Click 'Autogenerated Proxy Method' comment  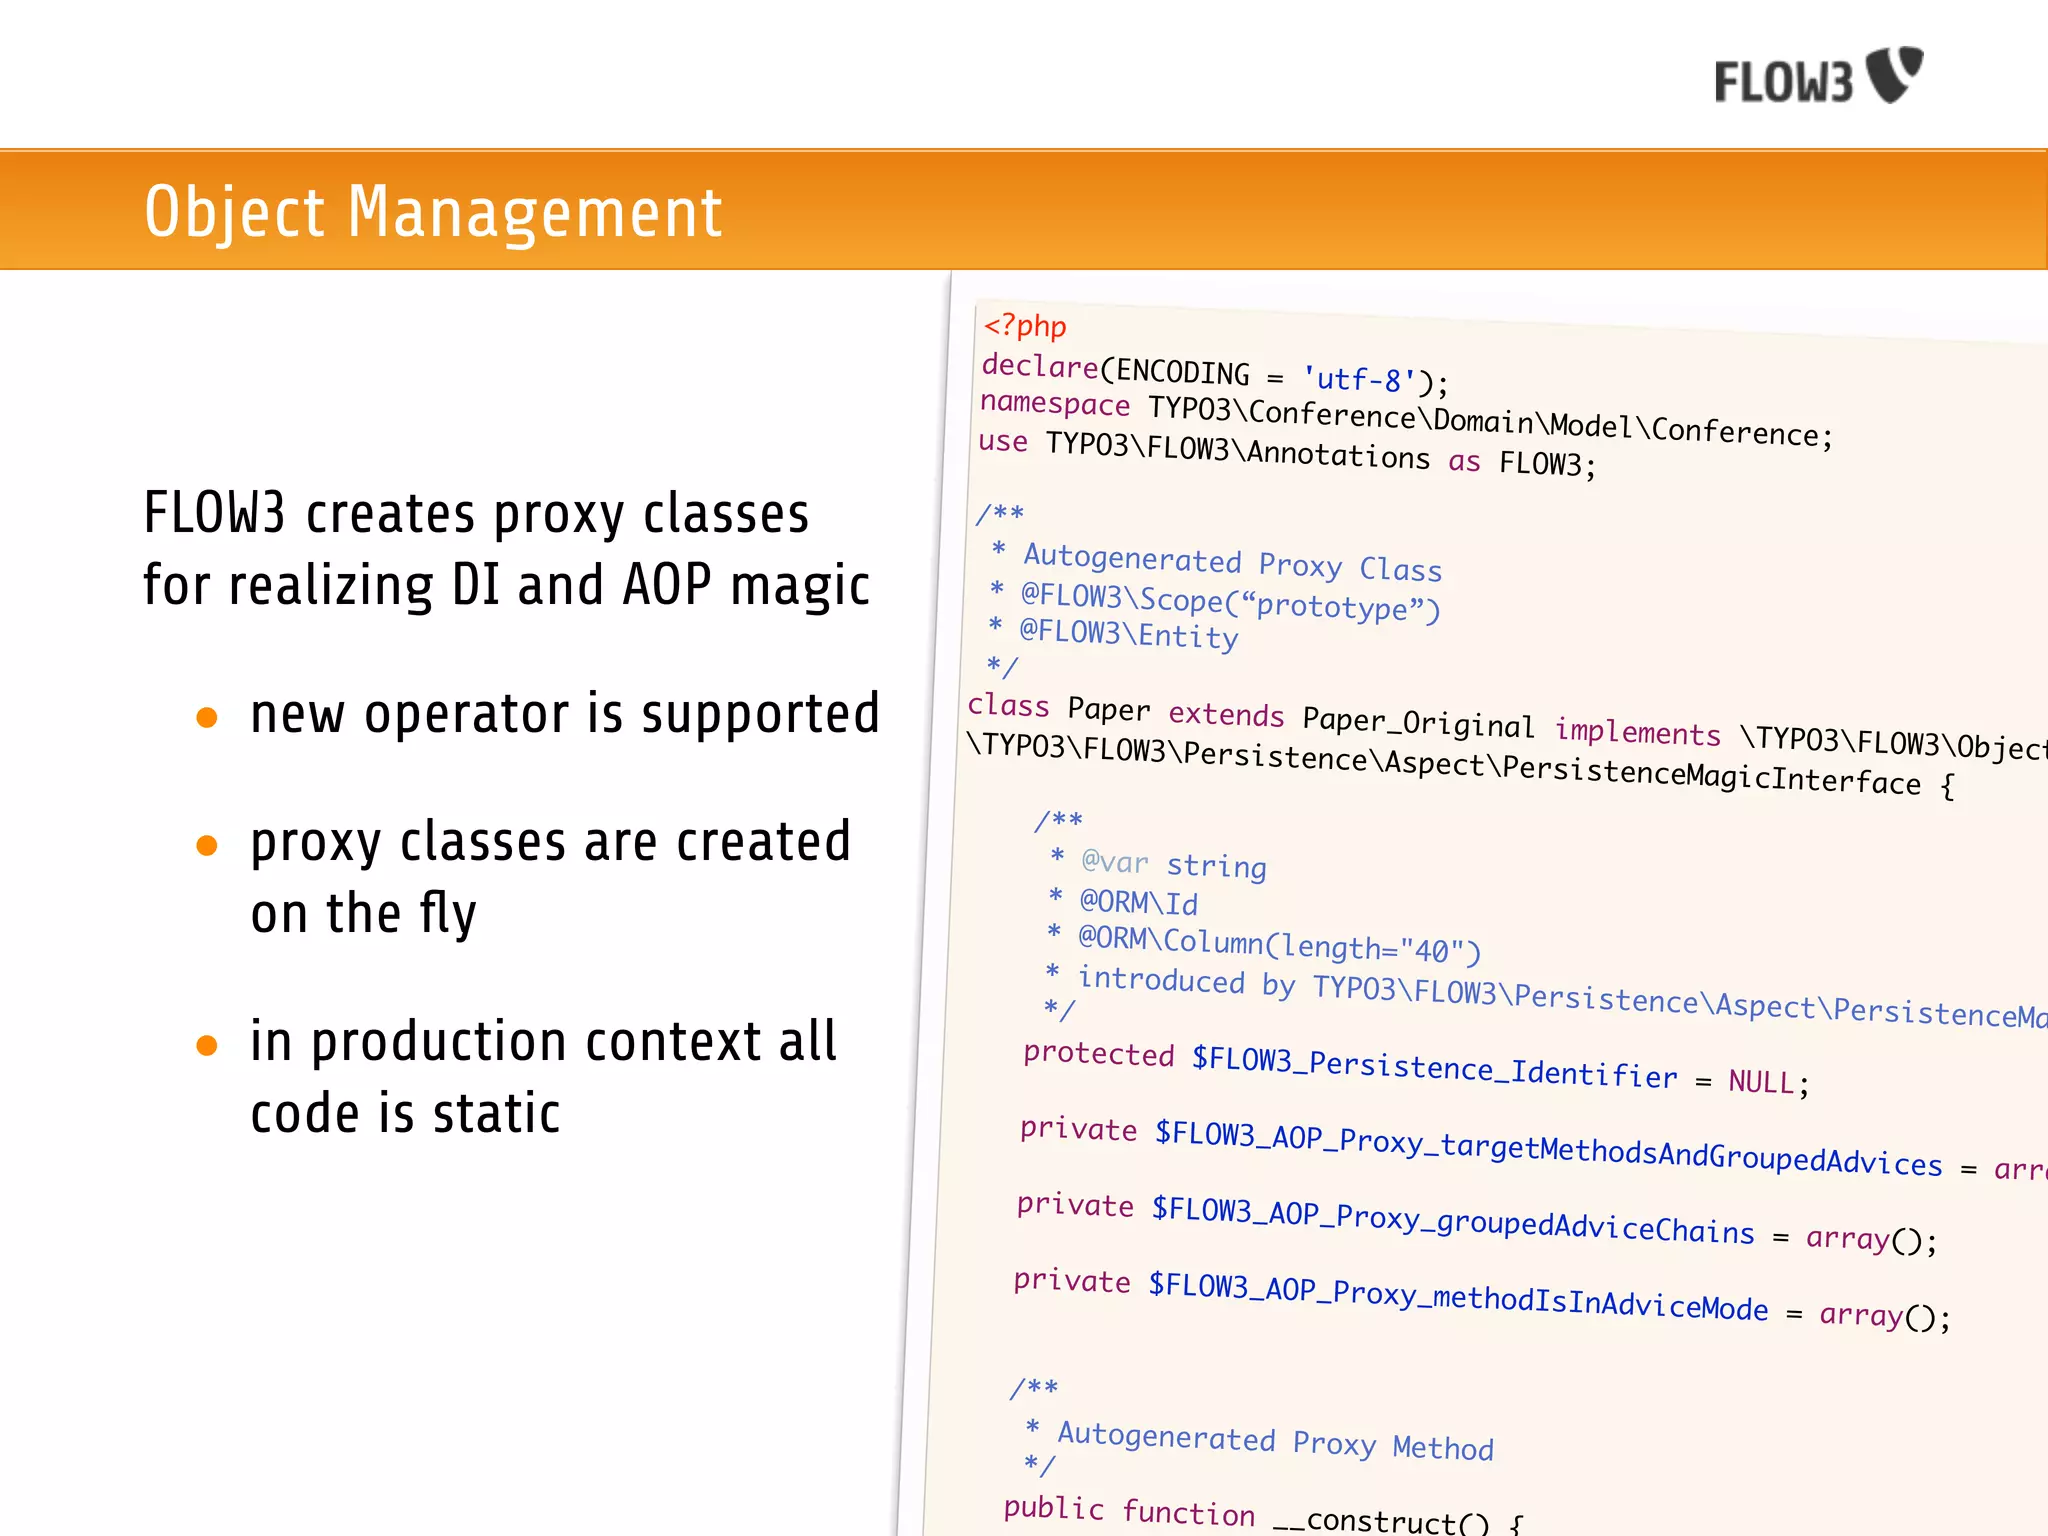[1275, 1441]
